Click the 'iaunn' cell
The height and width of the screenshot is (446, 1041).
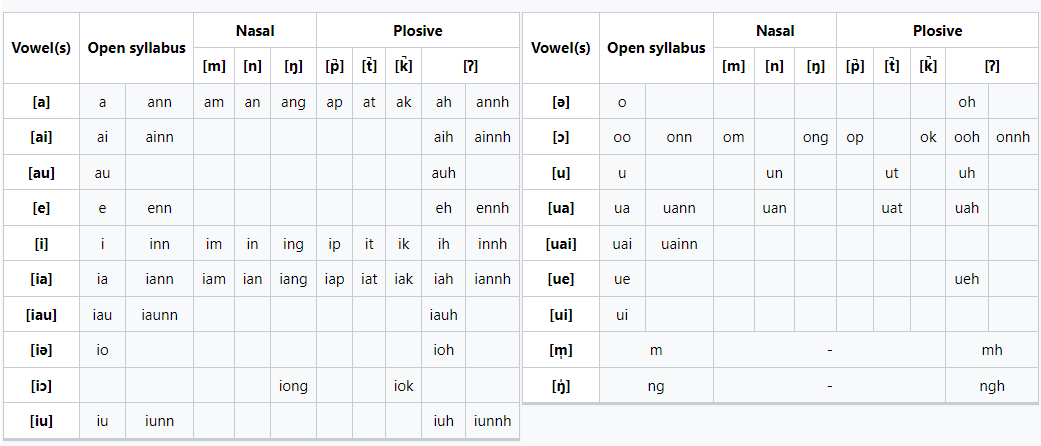(x=159, y=315)
